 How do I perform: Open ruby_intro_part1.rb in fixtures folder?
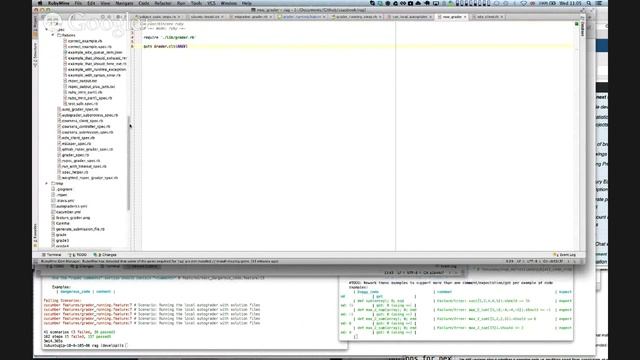point(83,93)
